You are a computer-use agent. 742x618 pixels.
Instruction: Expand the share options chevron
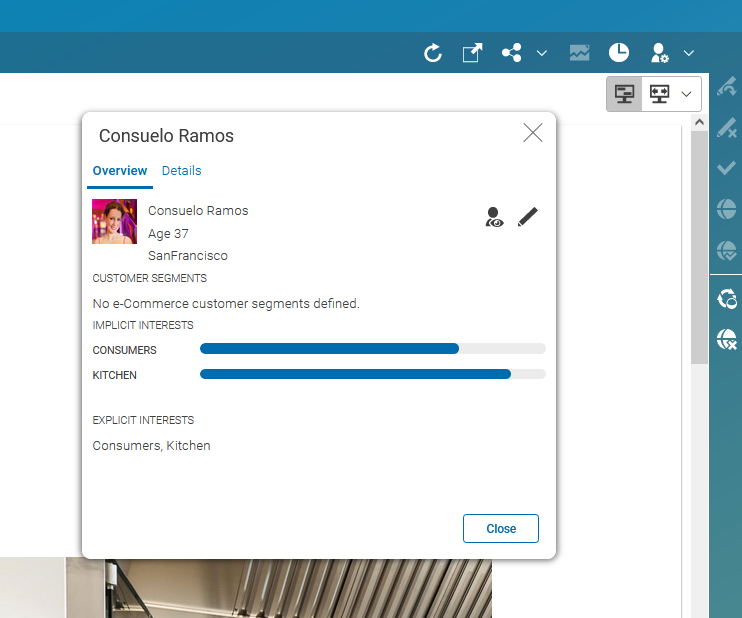542,53
